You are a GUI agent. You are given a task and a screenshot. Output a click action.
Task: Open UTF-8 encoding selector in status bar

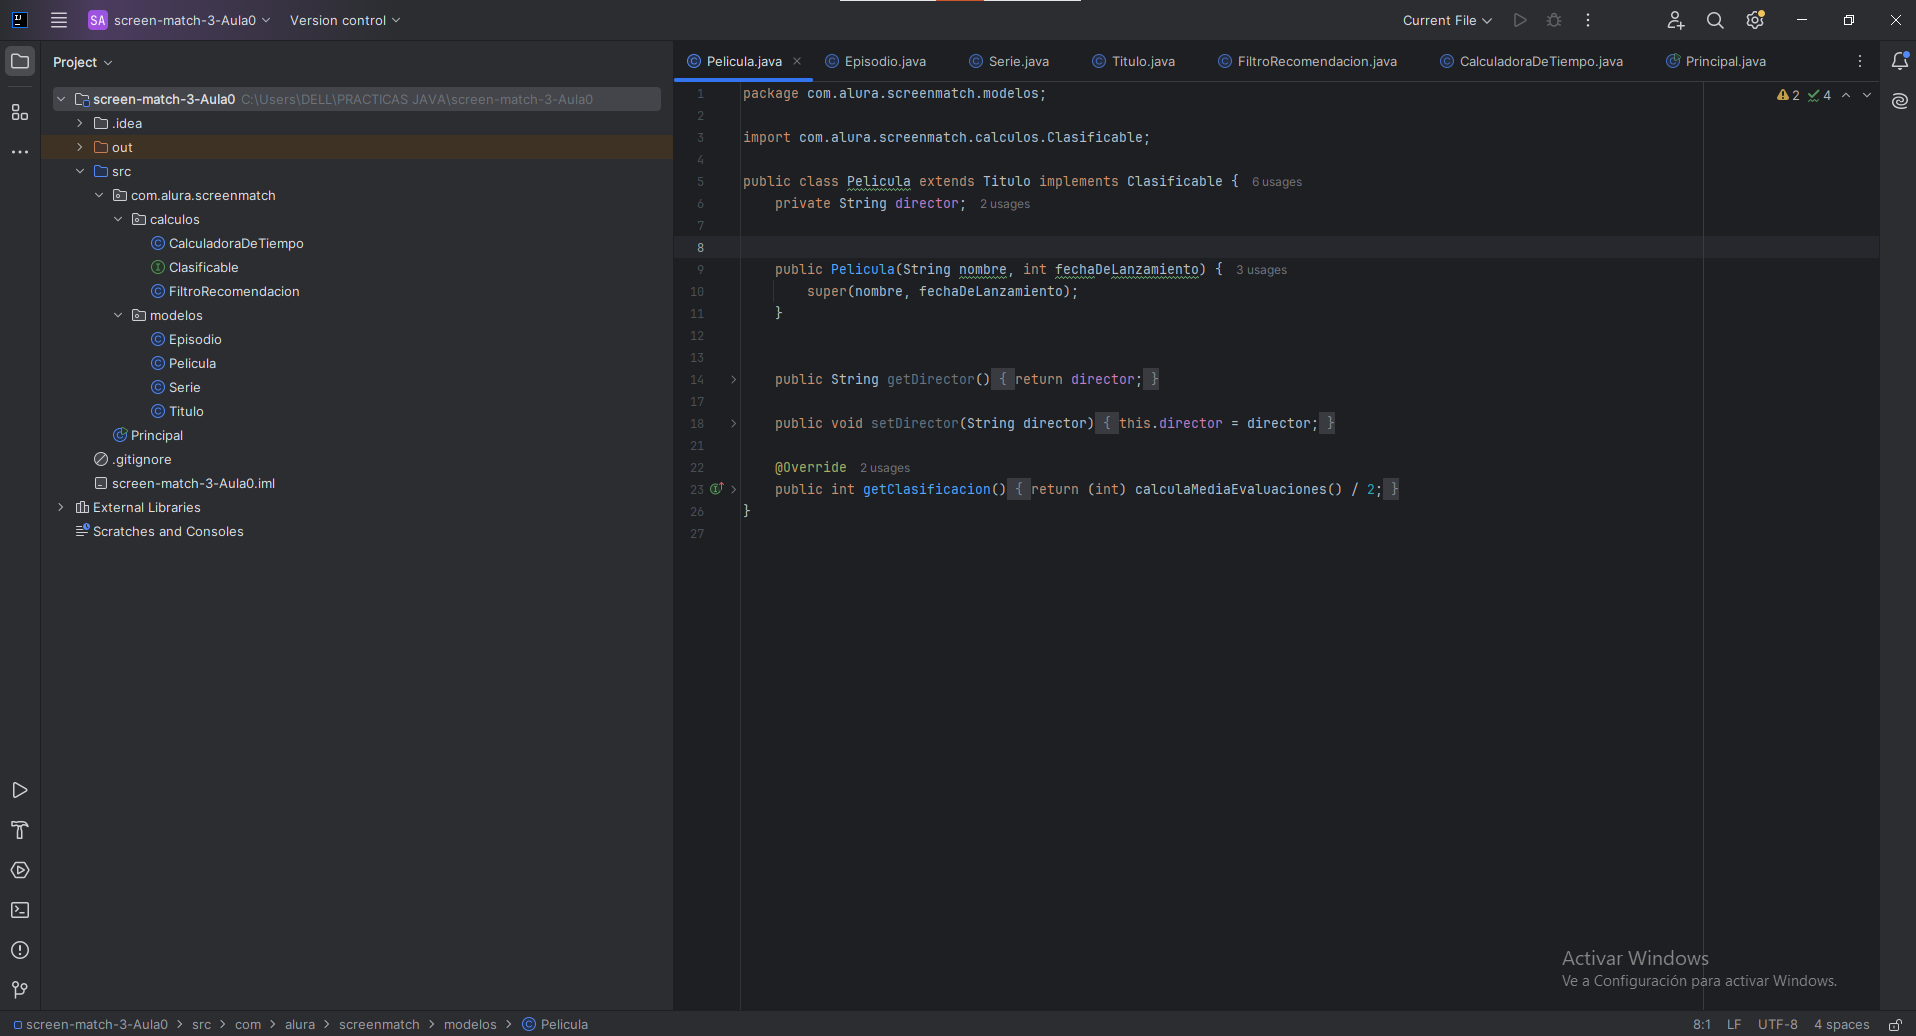pos(1778,1024)
